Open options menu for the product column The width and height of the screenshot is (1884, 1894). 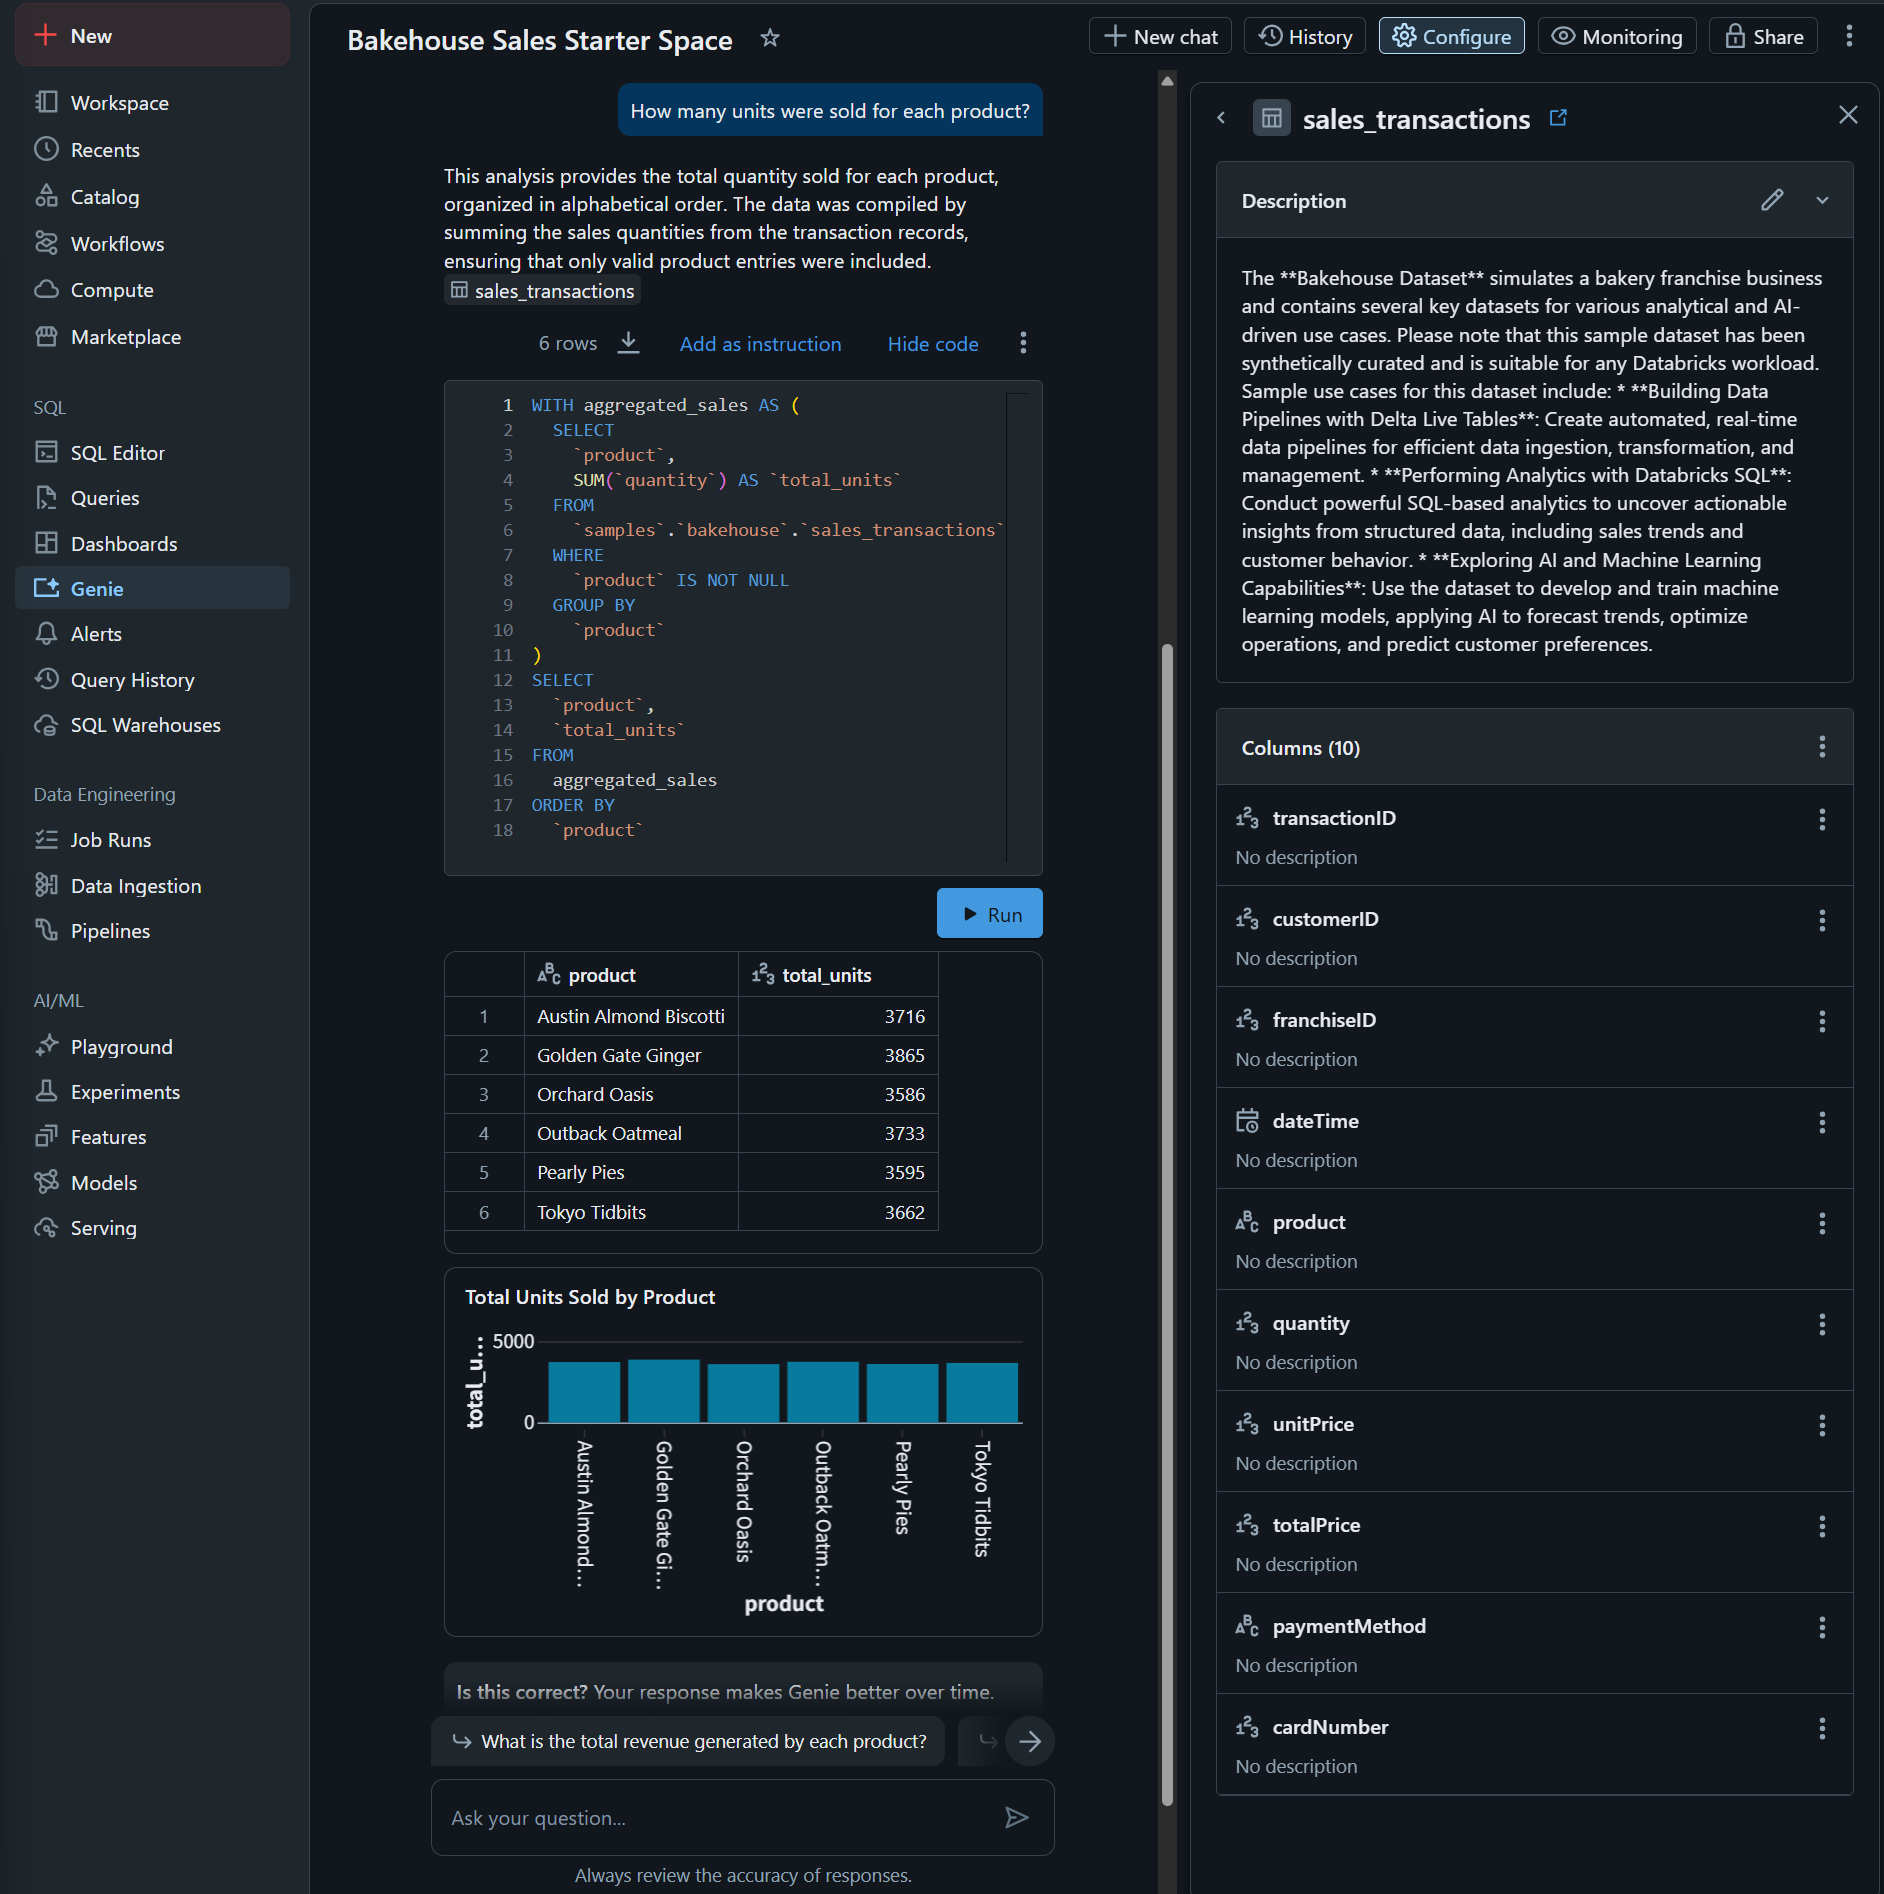pos(1822,1223)
